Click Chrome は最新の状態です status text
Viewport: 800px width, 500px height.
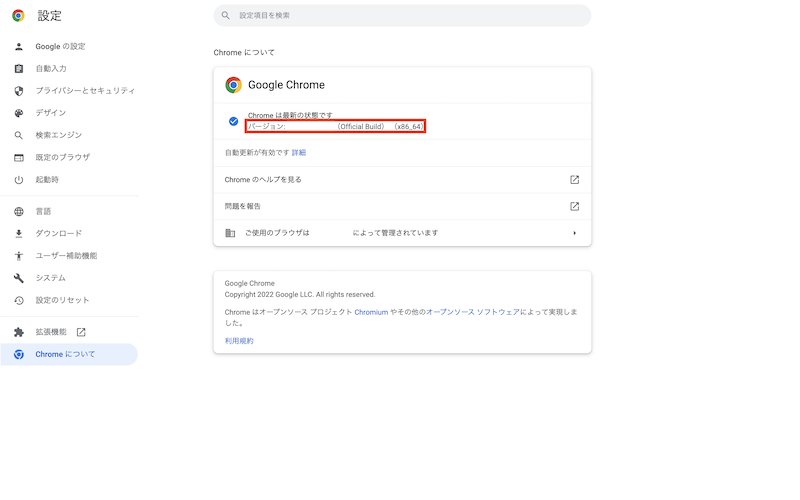(x=290, y=115)
